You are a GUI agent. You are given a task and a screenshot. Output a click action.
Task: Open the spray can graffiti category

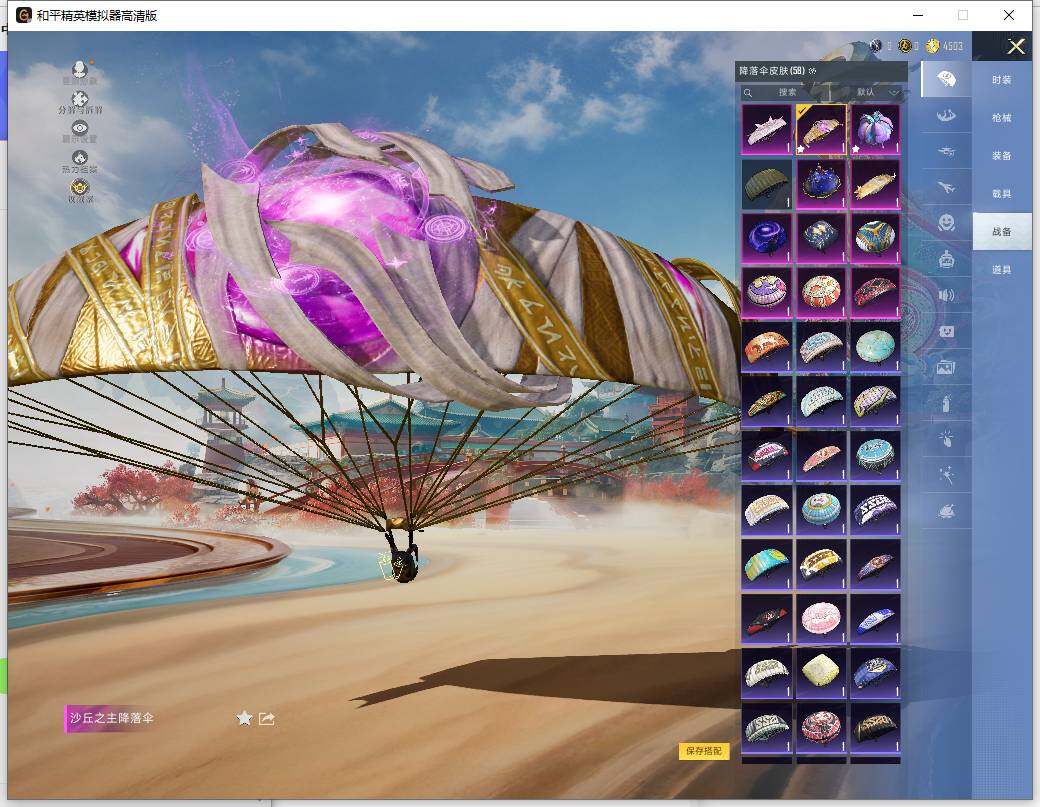[x=945, y=403]
